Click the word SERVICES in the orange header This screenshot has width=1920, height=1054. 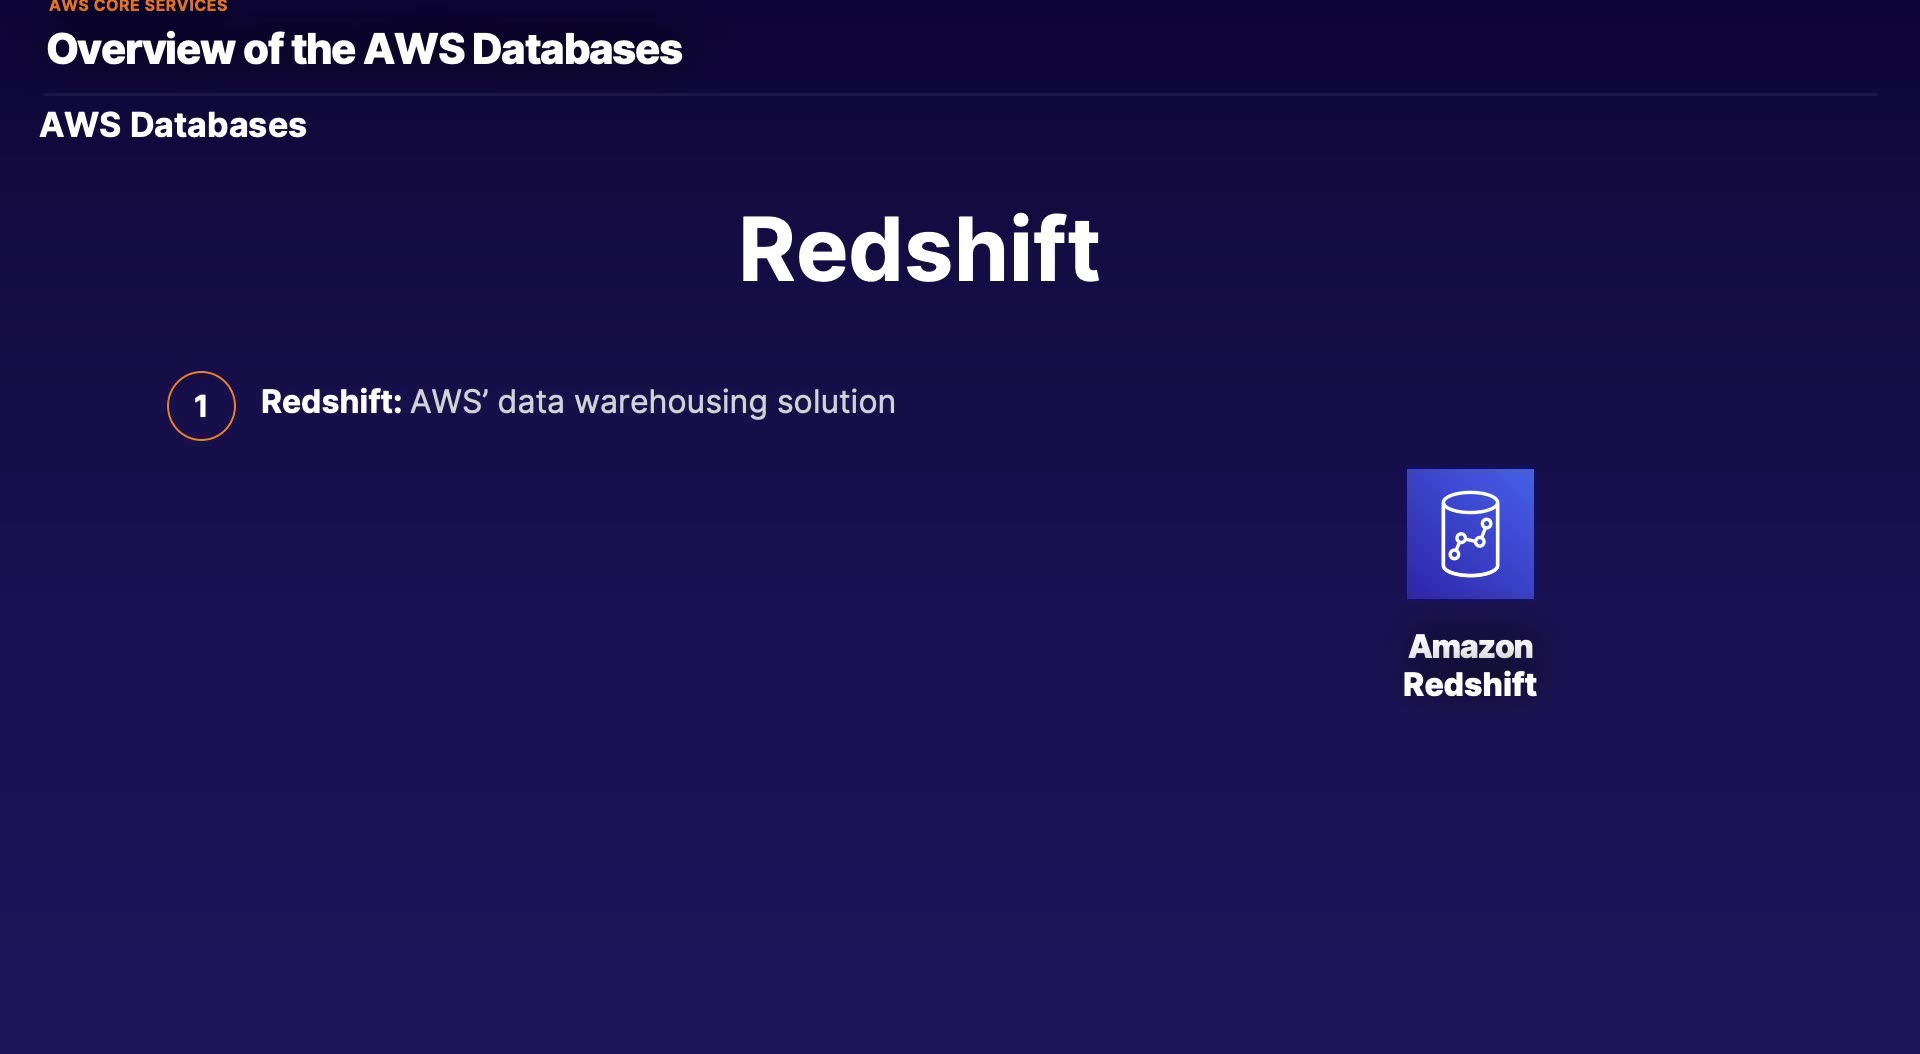(x=186, y=6)
